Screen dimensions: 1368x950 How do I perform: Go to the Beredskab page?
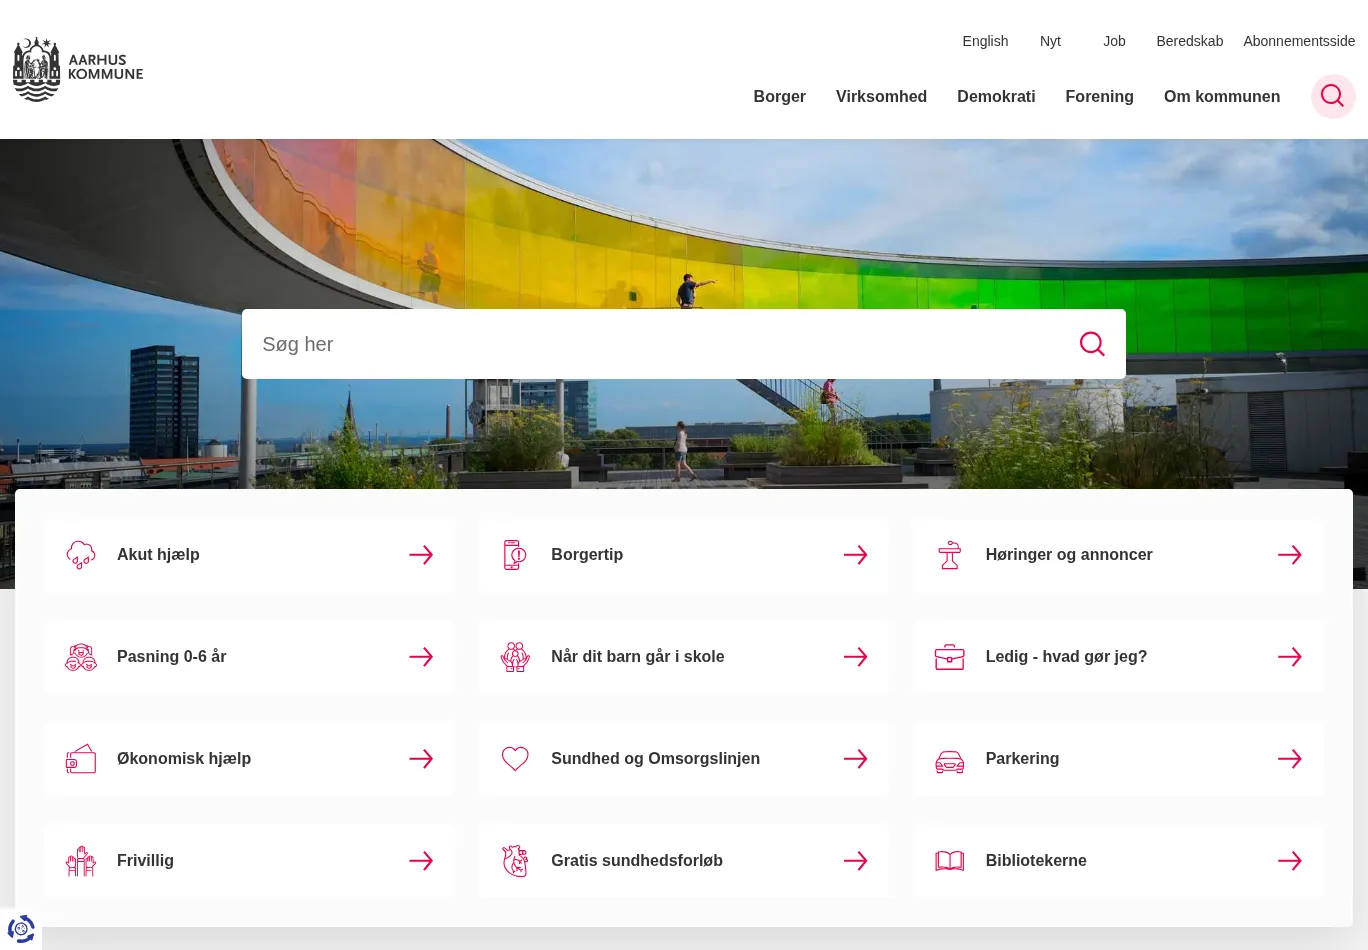pos(1189,41)
